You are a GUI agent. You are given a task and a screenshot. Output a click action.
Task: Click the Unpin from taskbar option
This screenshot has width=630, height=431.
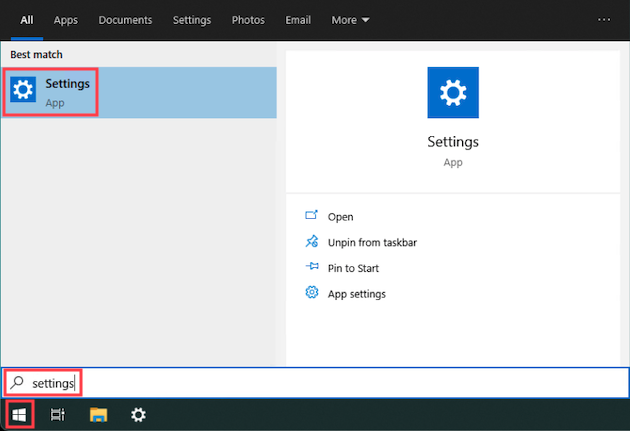click(x=372, y=243)
